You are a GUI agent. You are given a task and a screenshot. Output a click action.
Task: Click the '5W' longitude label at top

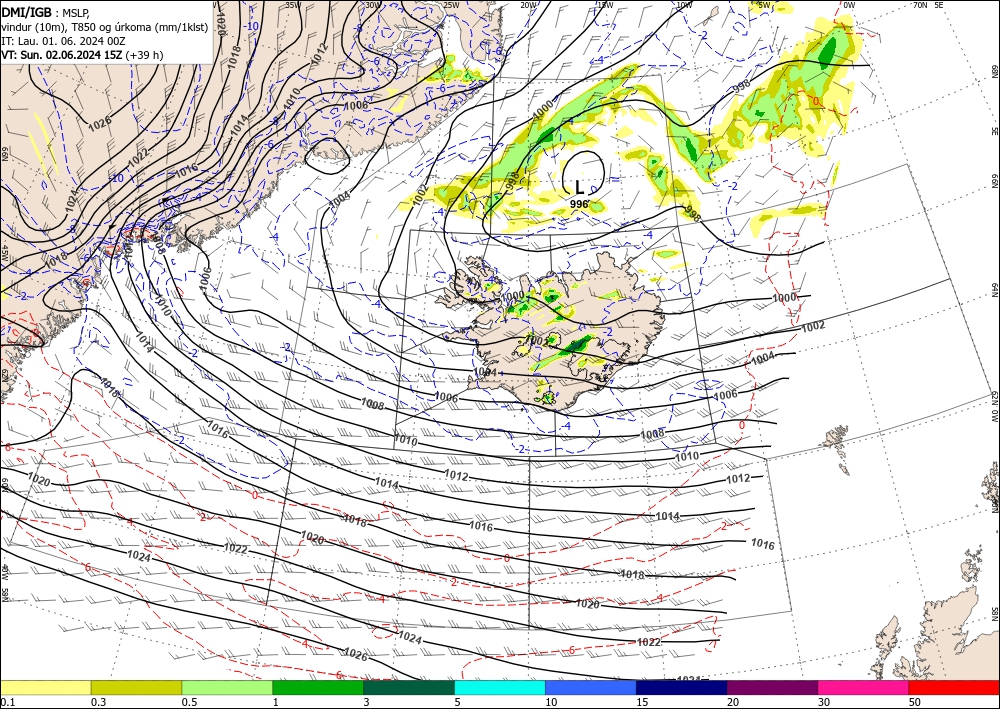(x=763, y=5)
